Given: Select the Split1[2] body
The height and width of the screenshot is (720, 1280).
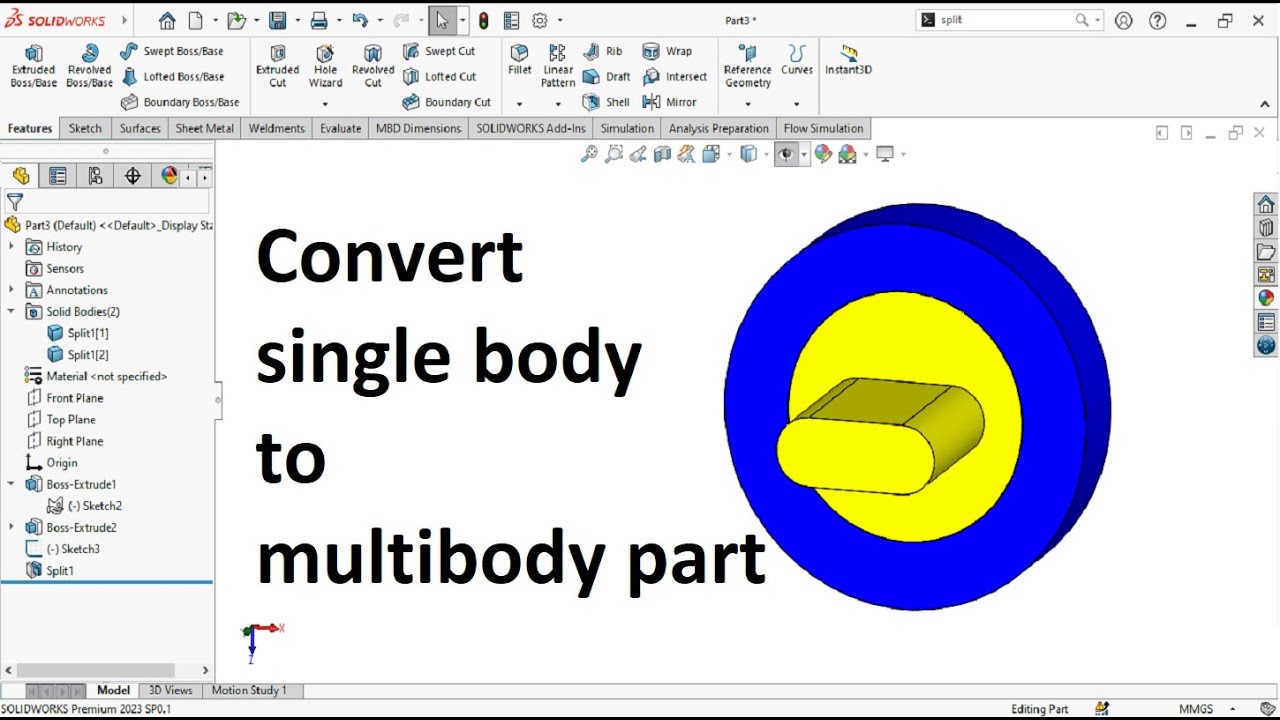Looking at the screenshot, I should point(78,355).
